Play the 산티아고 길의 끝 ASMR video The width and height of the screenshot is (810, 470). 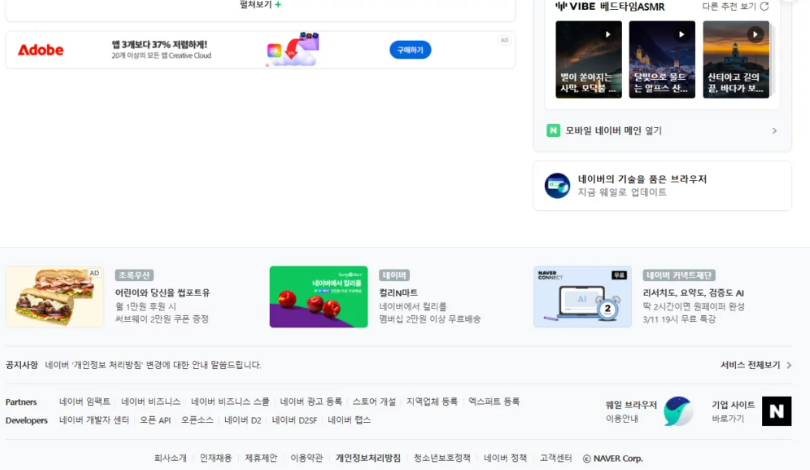[755, 35]
